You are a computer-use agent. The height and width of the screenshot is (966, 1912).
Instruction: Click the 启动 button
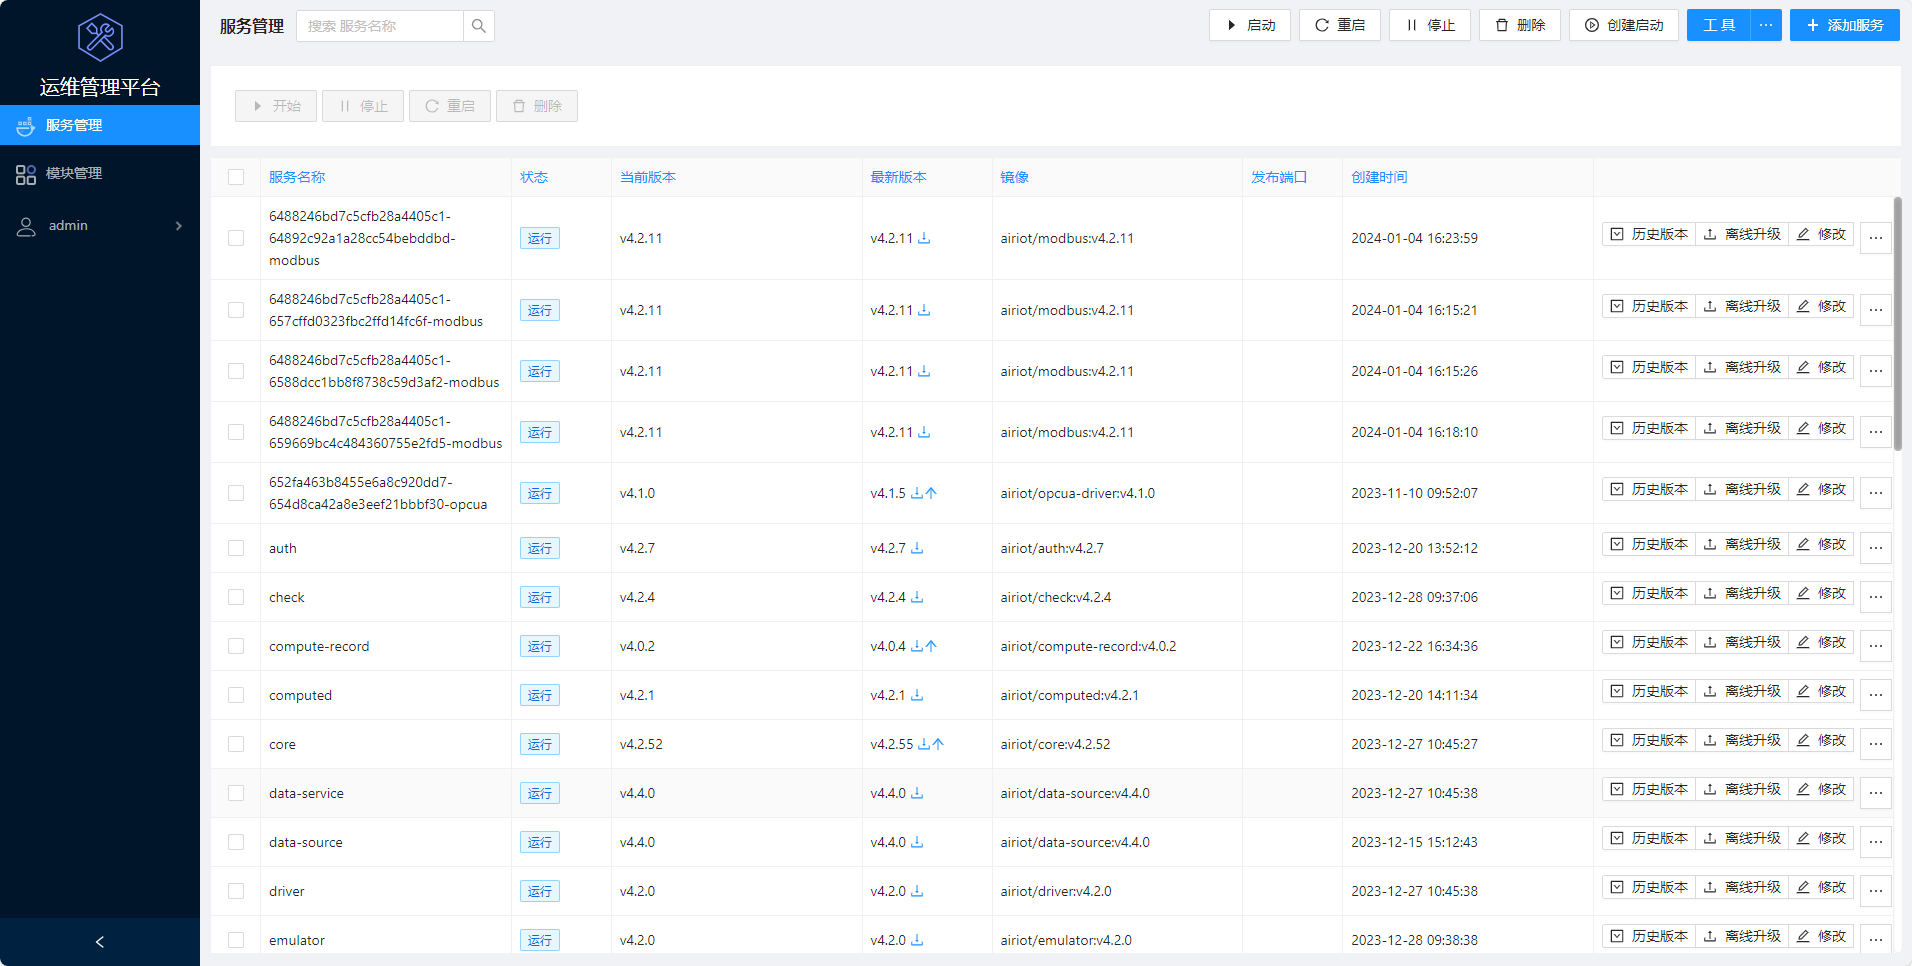coord(1250,26)
